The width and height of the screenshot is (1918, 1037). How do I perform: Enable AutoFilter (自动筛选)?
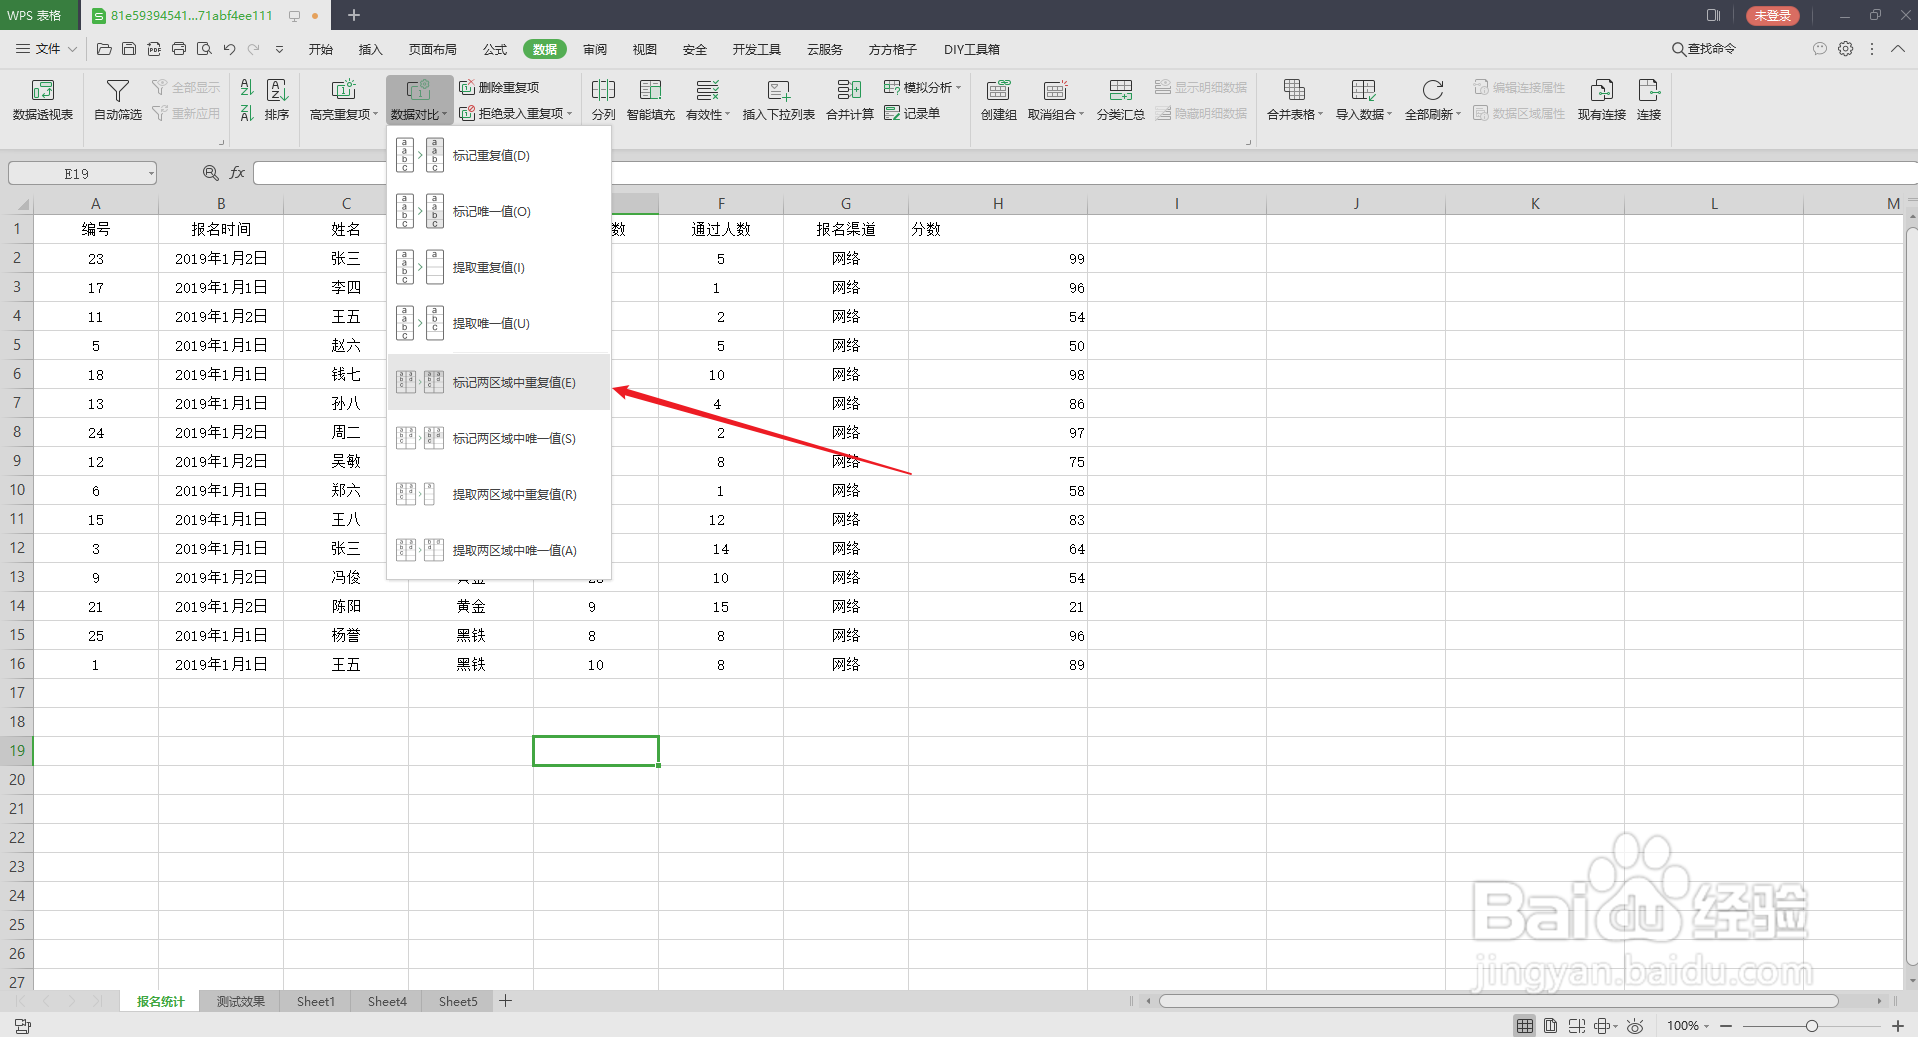[118, 100]
